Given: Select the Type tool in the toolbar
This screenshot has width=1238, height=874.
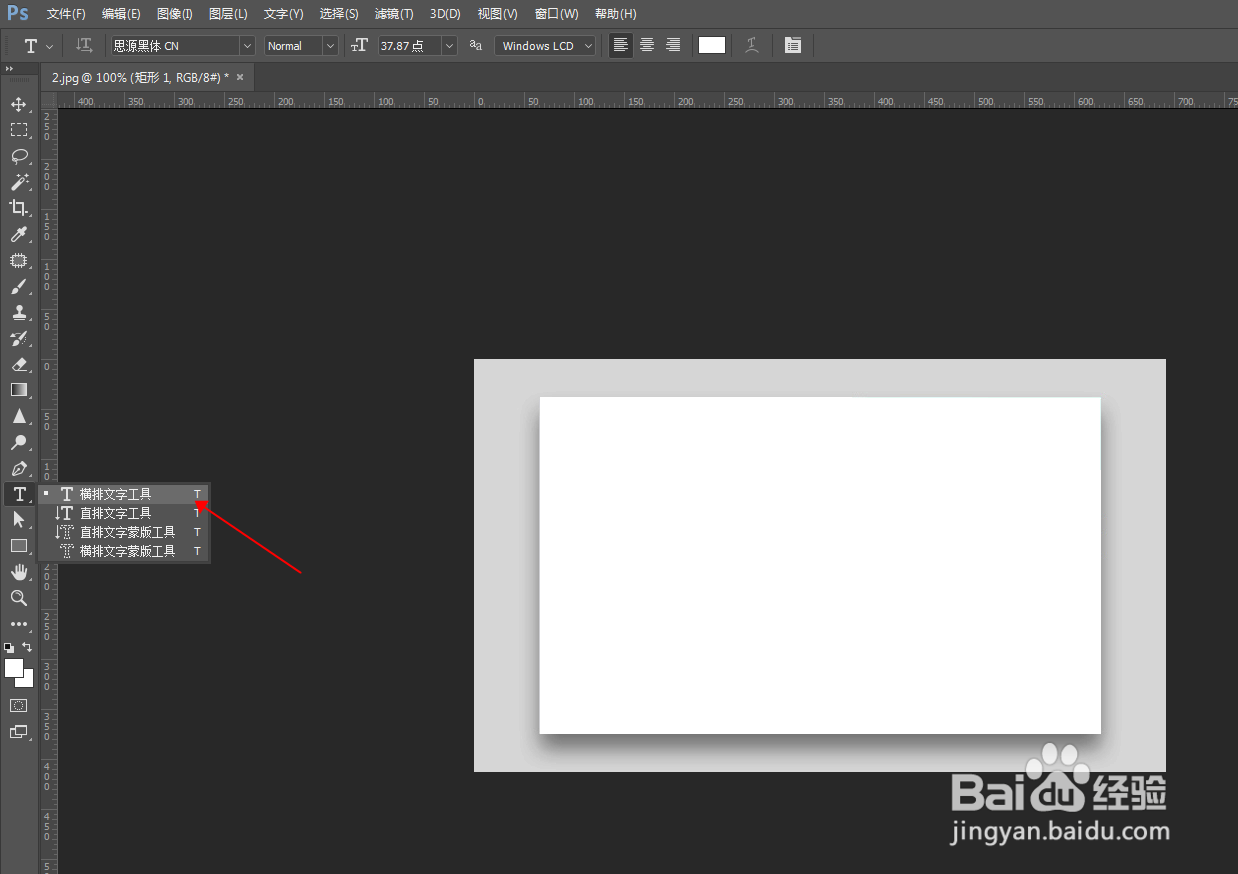Looking at the screenshot, I should [x=19, y=494].
